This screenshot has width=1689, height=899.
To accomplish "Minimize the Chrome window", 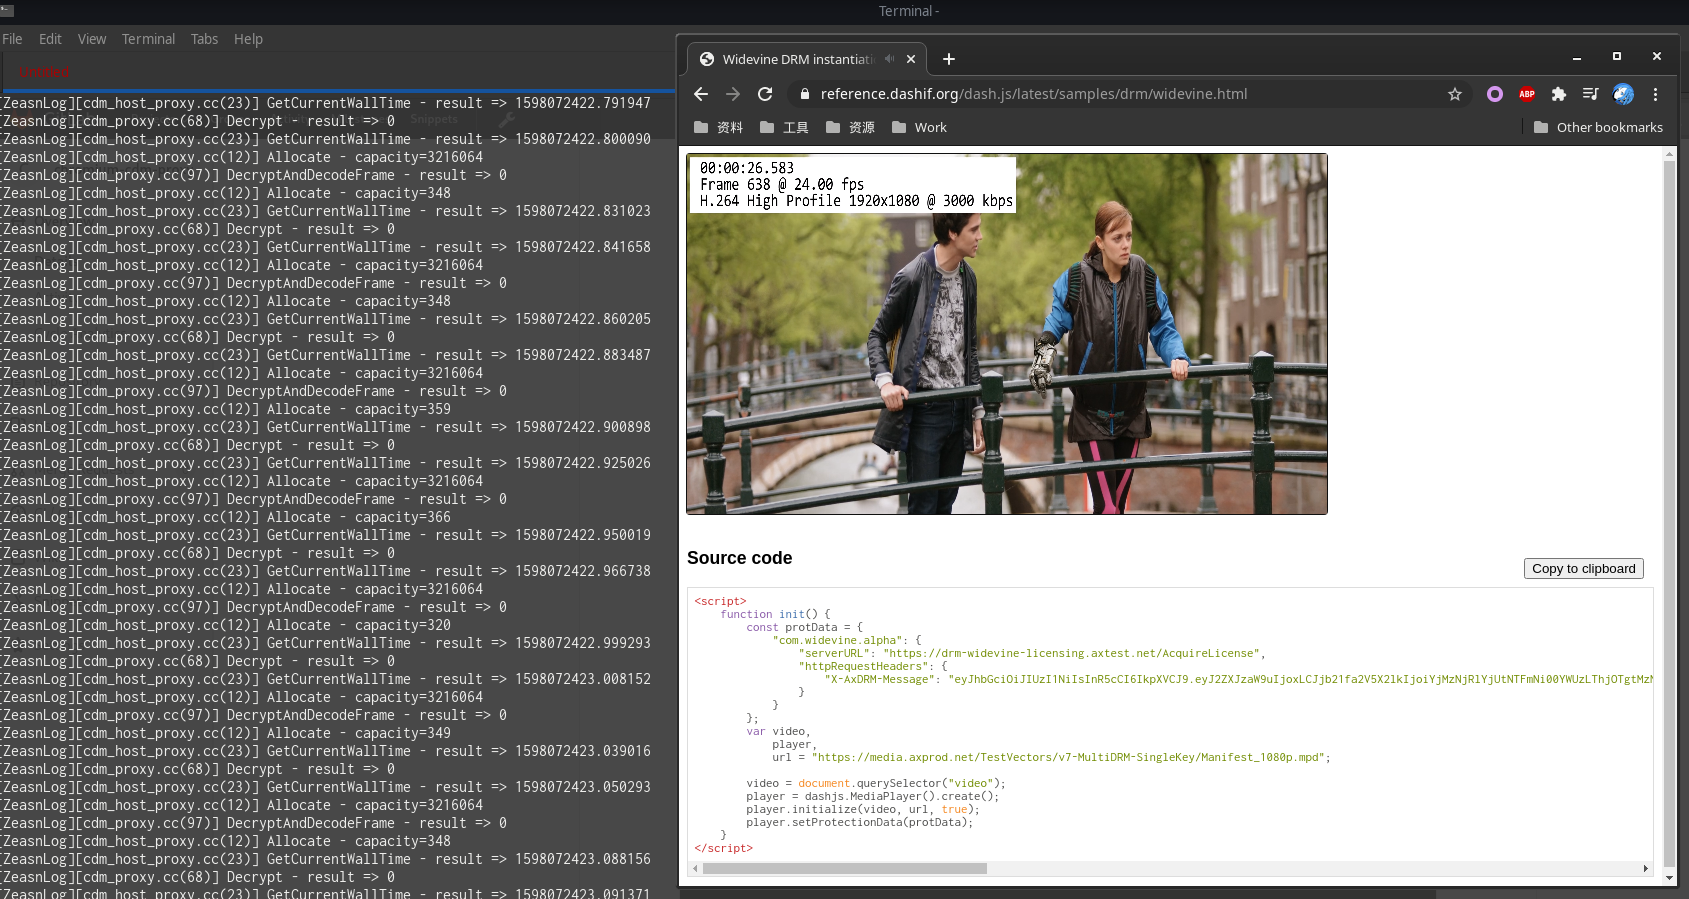I will pyautogui.click(x=1577, y=58).
